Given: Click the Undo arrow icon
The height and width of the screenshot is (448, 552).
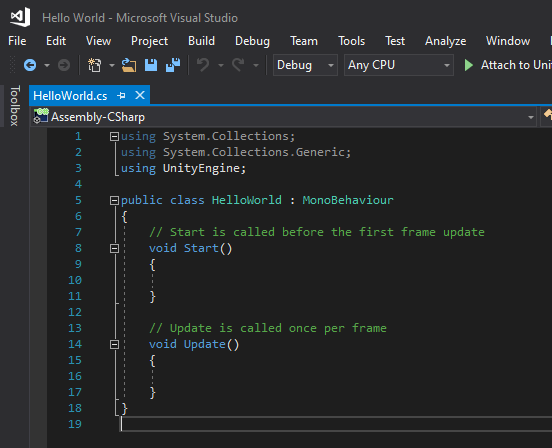Looking at the screenshot, I should (x=203, y=65).
